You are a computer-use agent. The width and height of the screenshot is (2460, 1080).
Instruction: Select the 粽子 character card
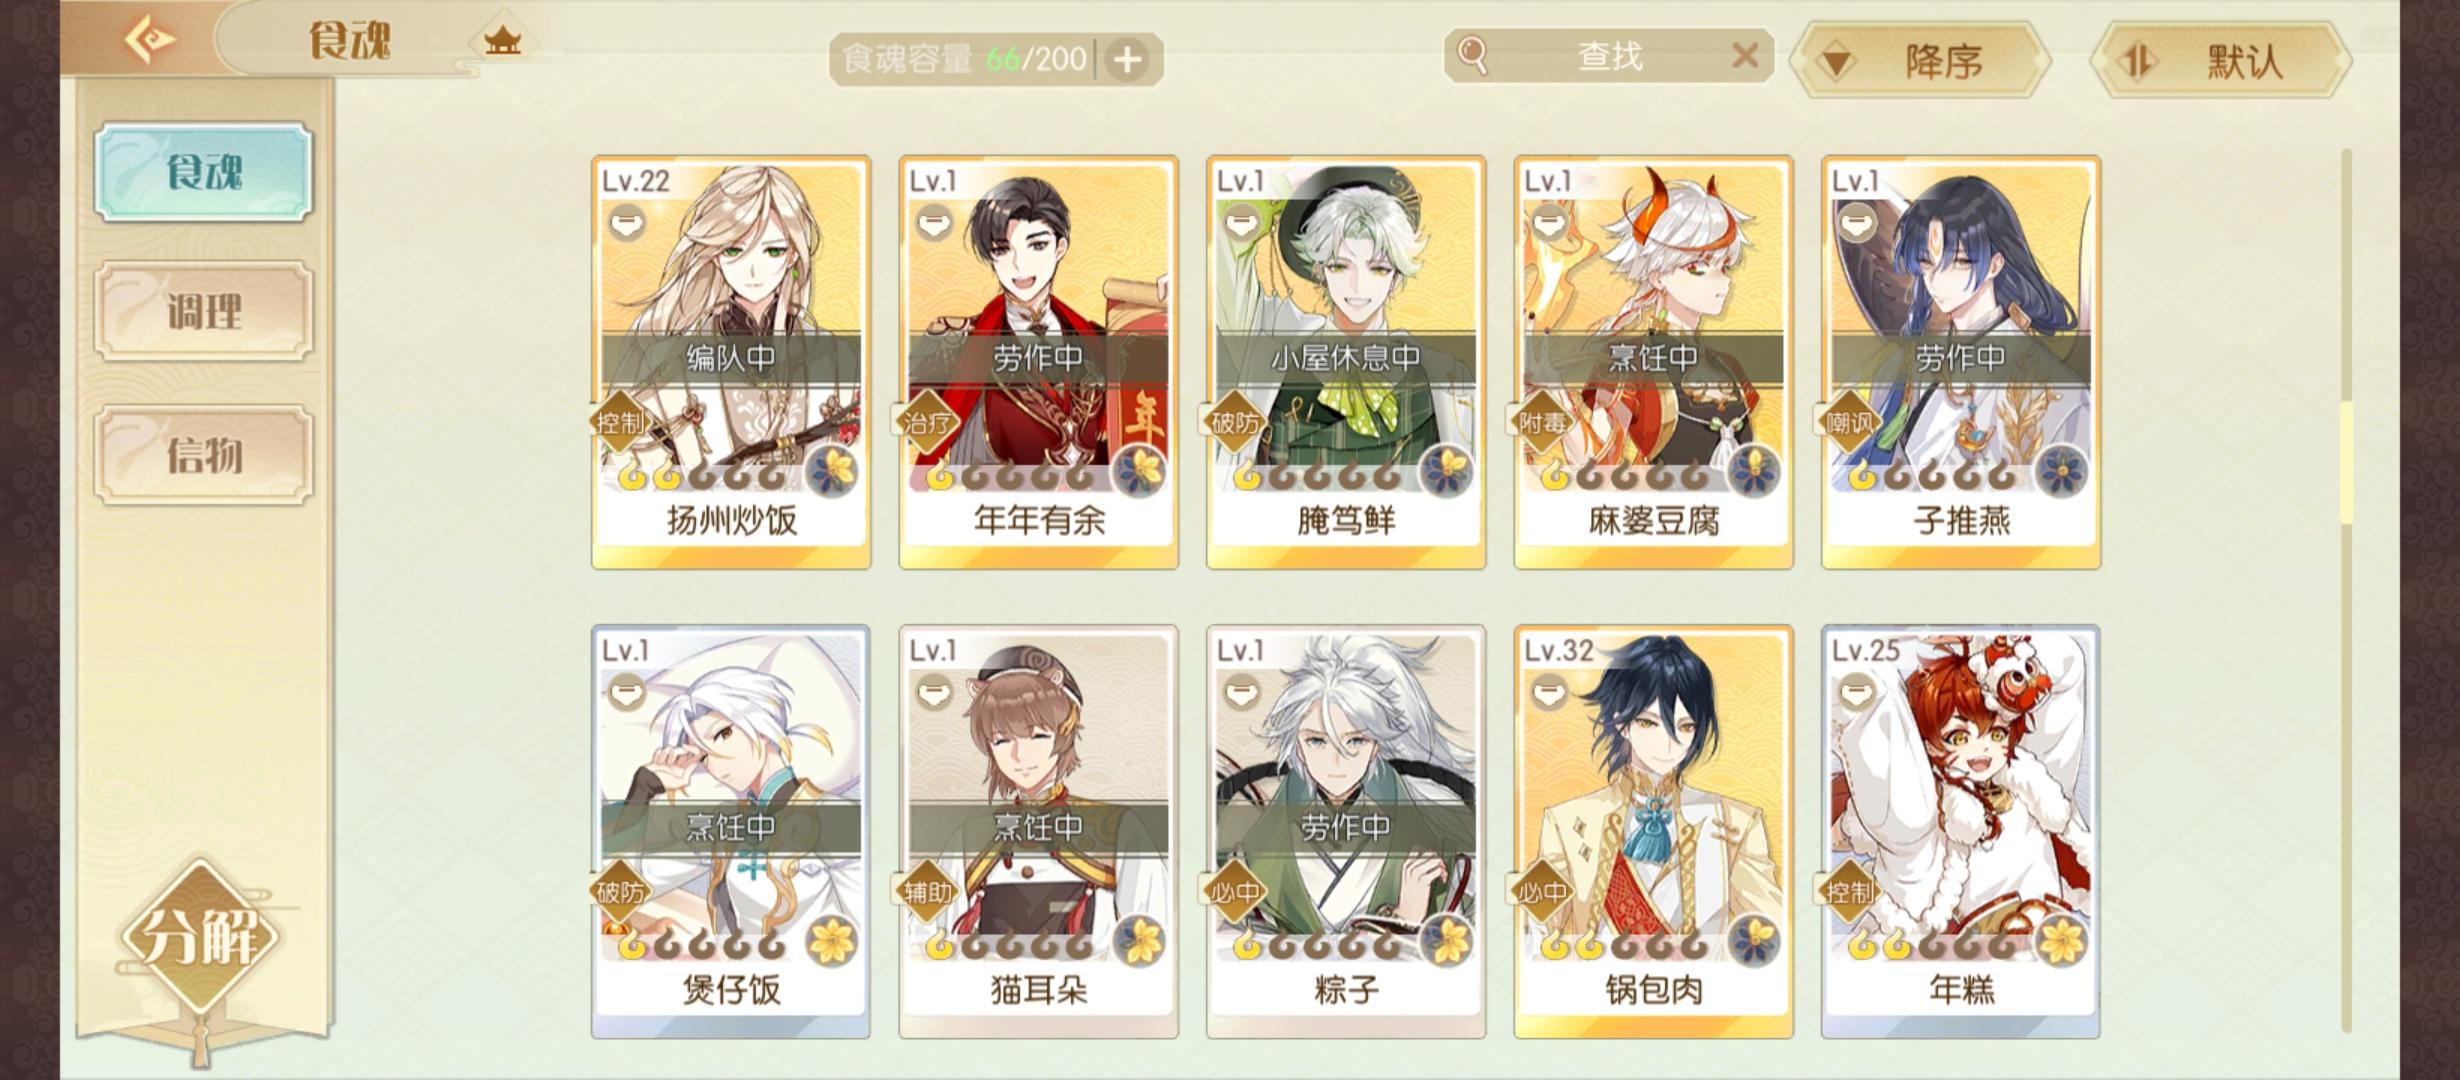(x=1346, y=832)
